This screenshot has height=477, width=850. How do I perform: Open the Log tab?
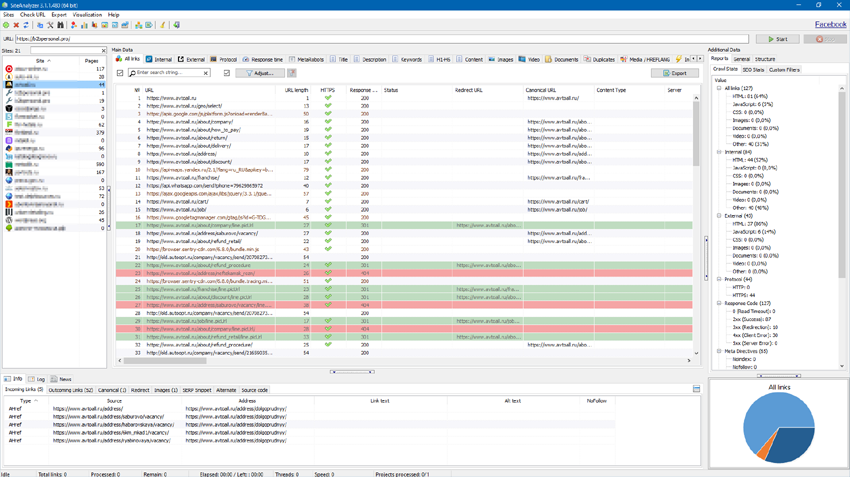[37, 379]
